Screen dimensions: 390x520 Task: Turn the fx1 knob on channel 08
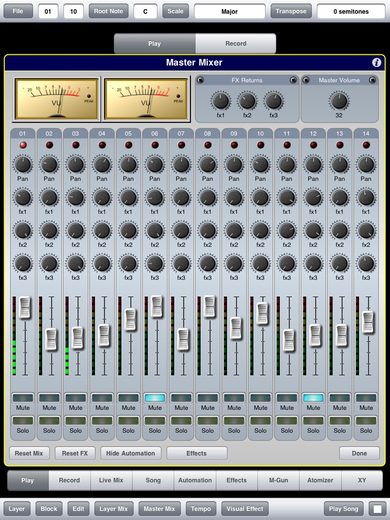(x=208, y=197)
